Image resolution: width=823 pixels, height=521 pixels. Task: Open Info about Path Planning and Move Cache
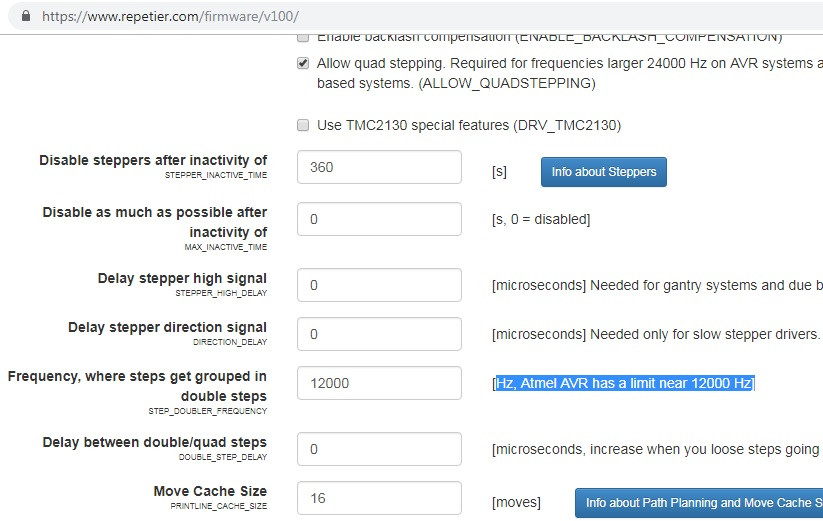pyautogui.click(x=702, y=503)
